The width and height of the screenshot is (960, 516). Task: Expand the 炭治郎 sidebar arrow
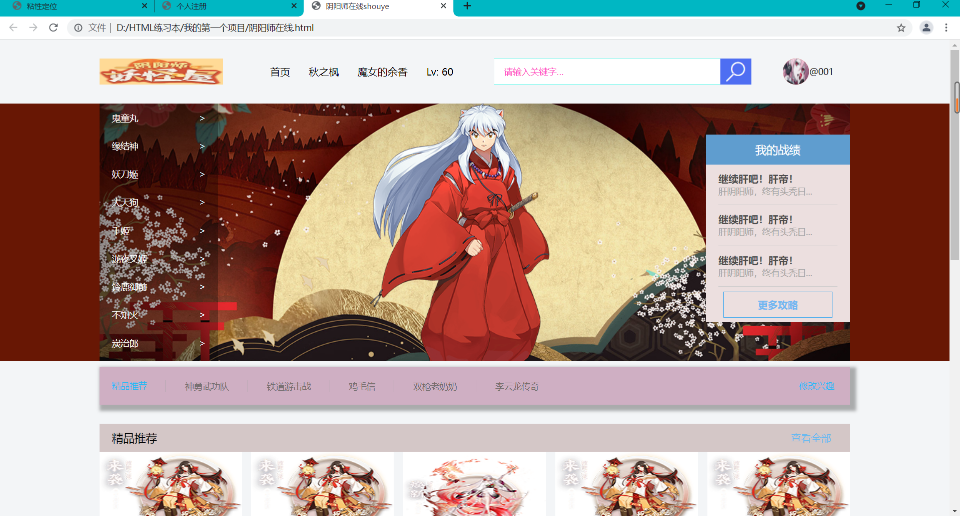click(202, 344)
